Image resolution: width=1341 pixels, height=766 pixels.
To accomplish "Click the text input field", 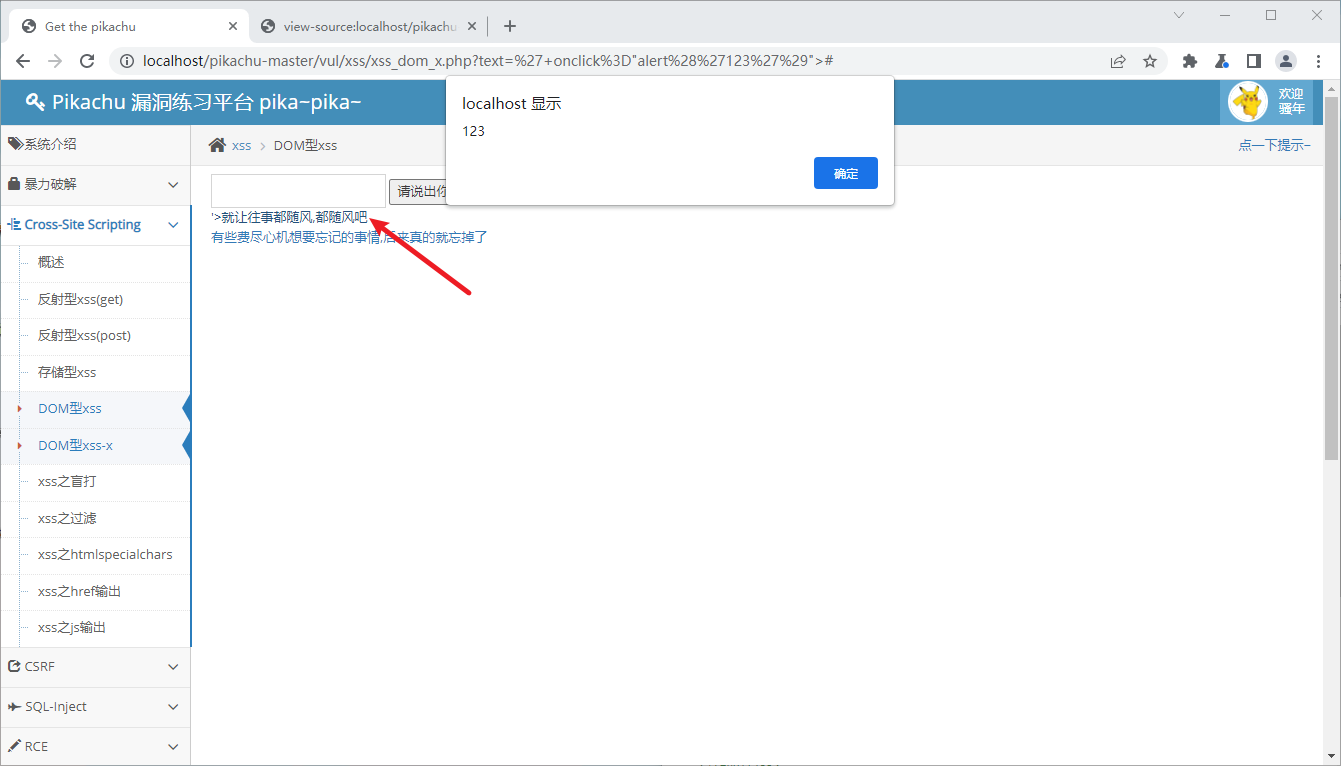I will pos(298,190).
